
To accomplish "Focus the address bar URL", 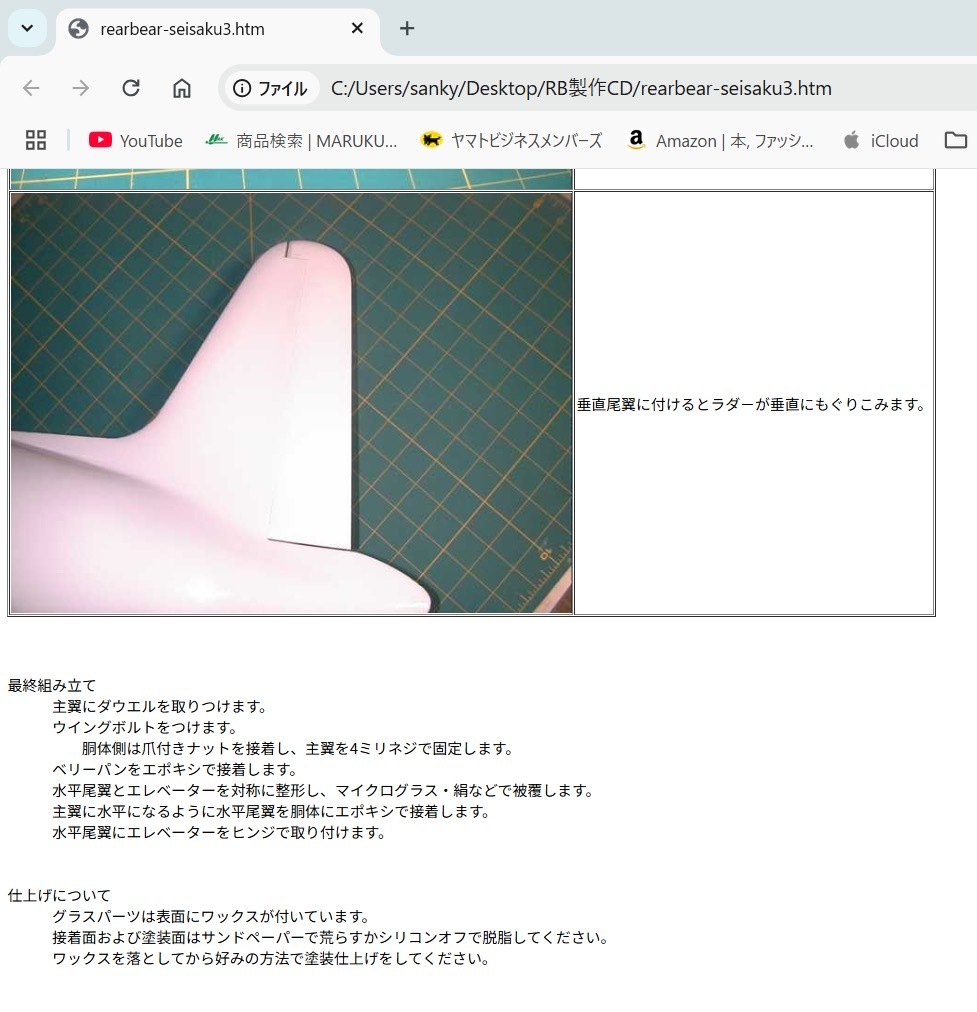I will [x=581, y=88].
